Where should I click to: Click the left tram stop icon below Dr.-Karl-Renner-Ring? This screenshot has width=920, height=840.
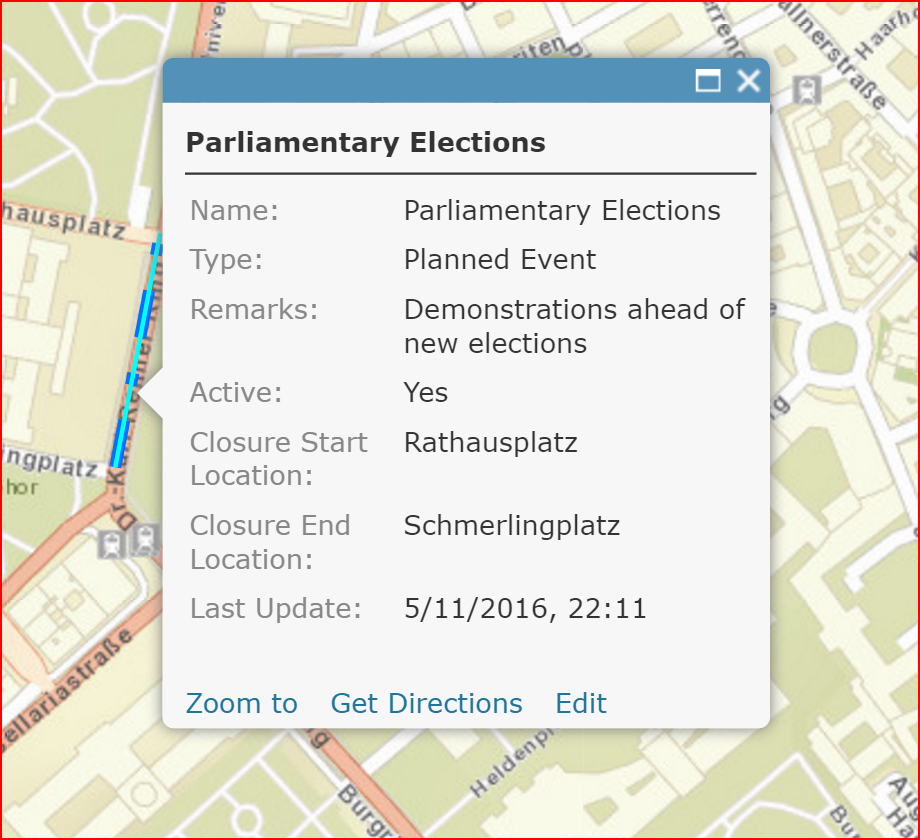point(111,544)
